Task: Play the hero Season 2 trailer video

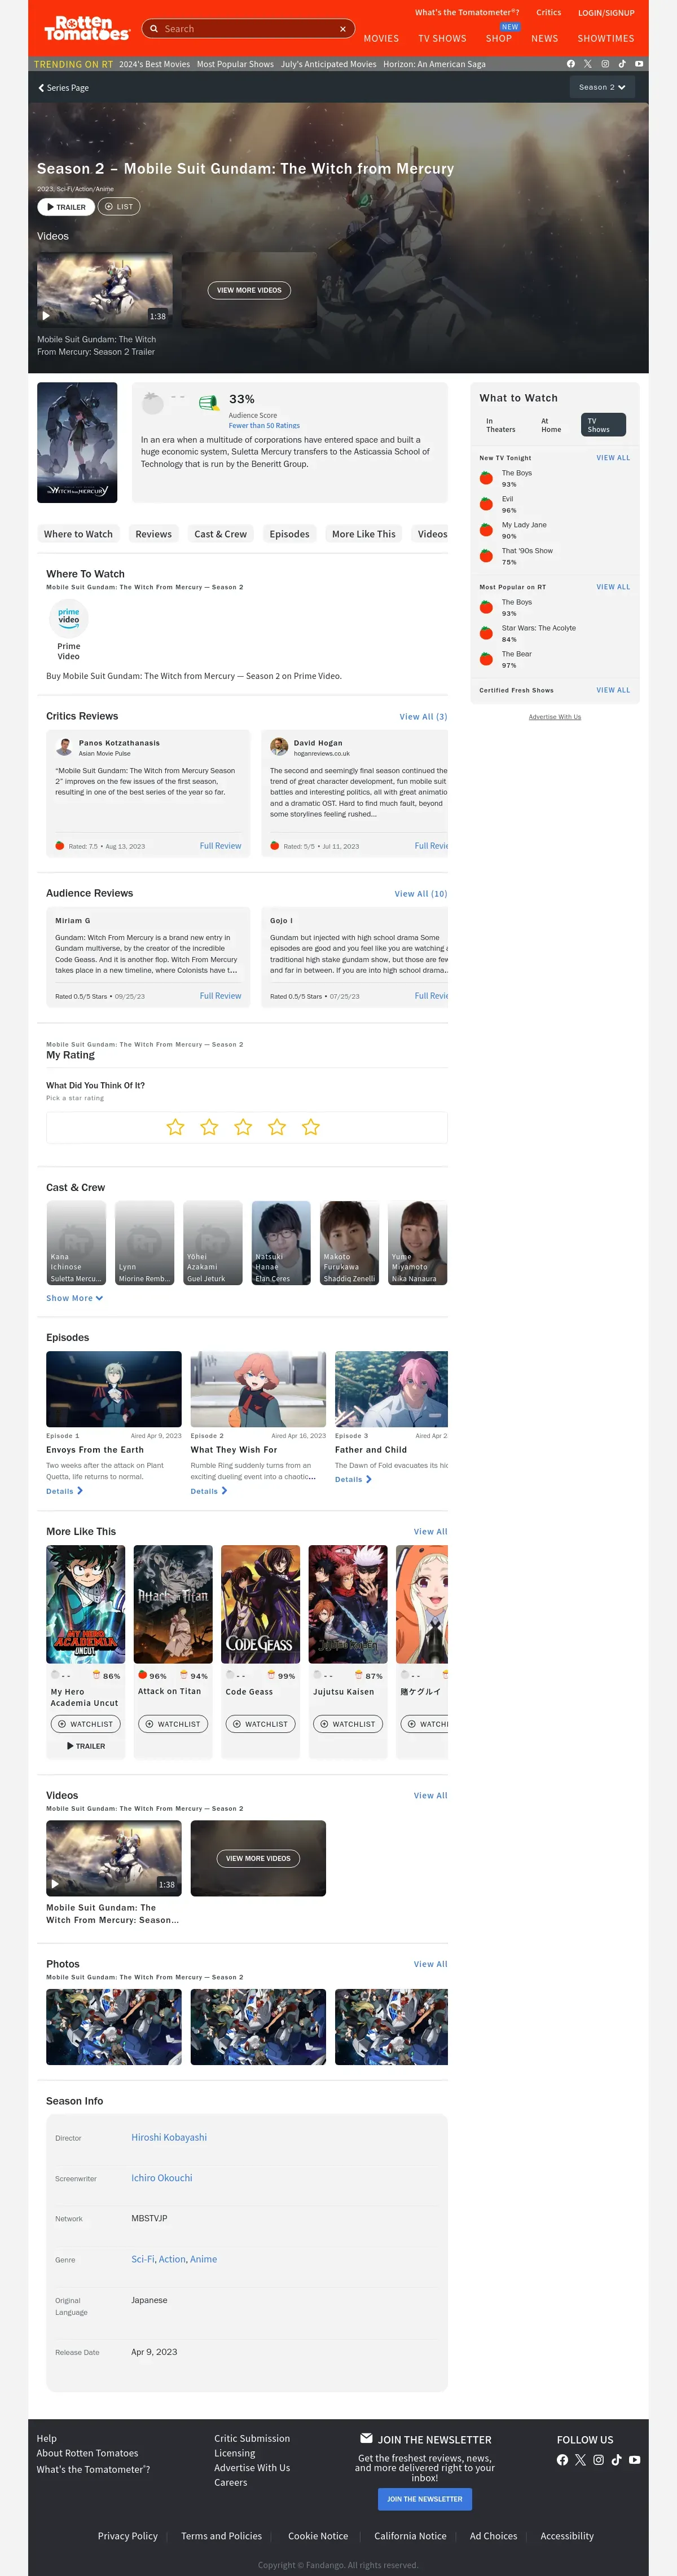Action: click(104, 290)
